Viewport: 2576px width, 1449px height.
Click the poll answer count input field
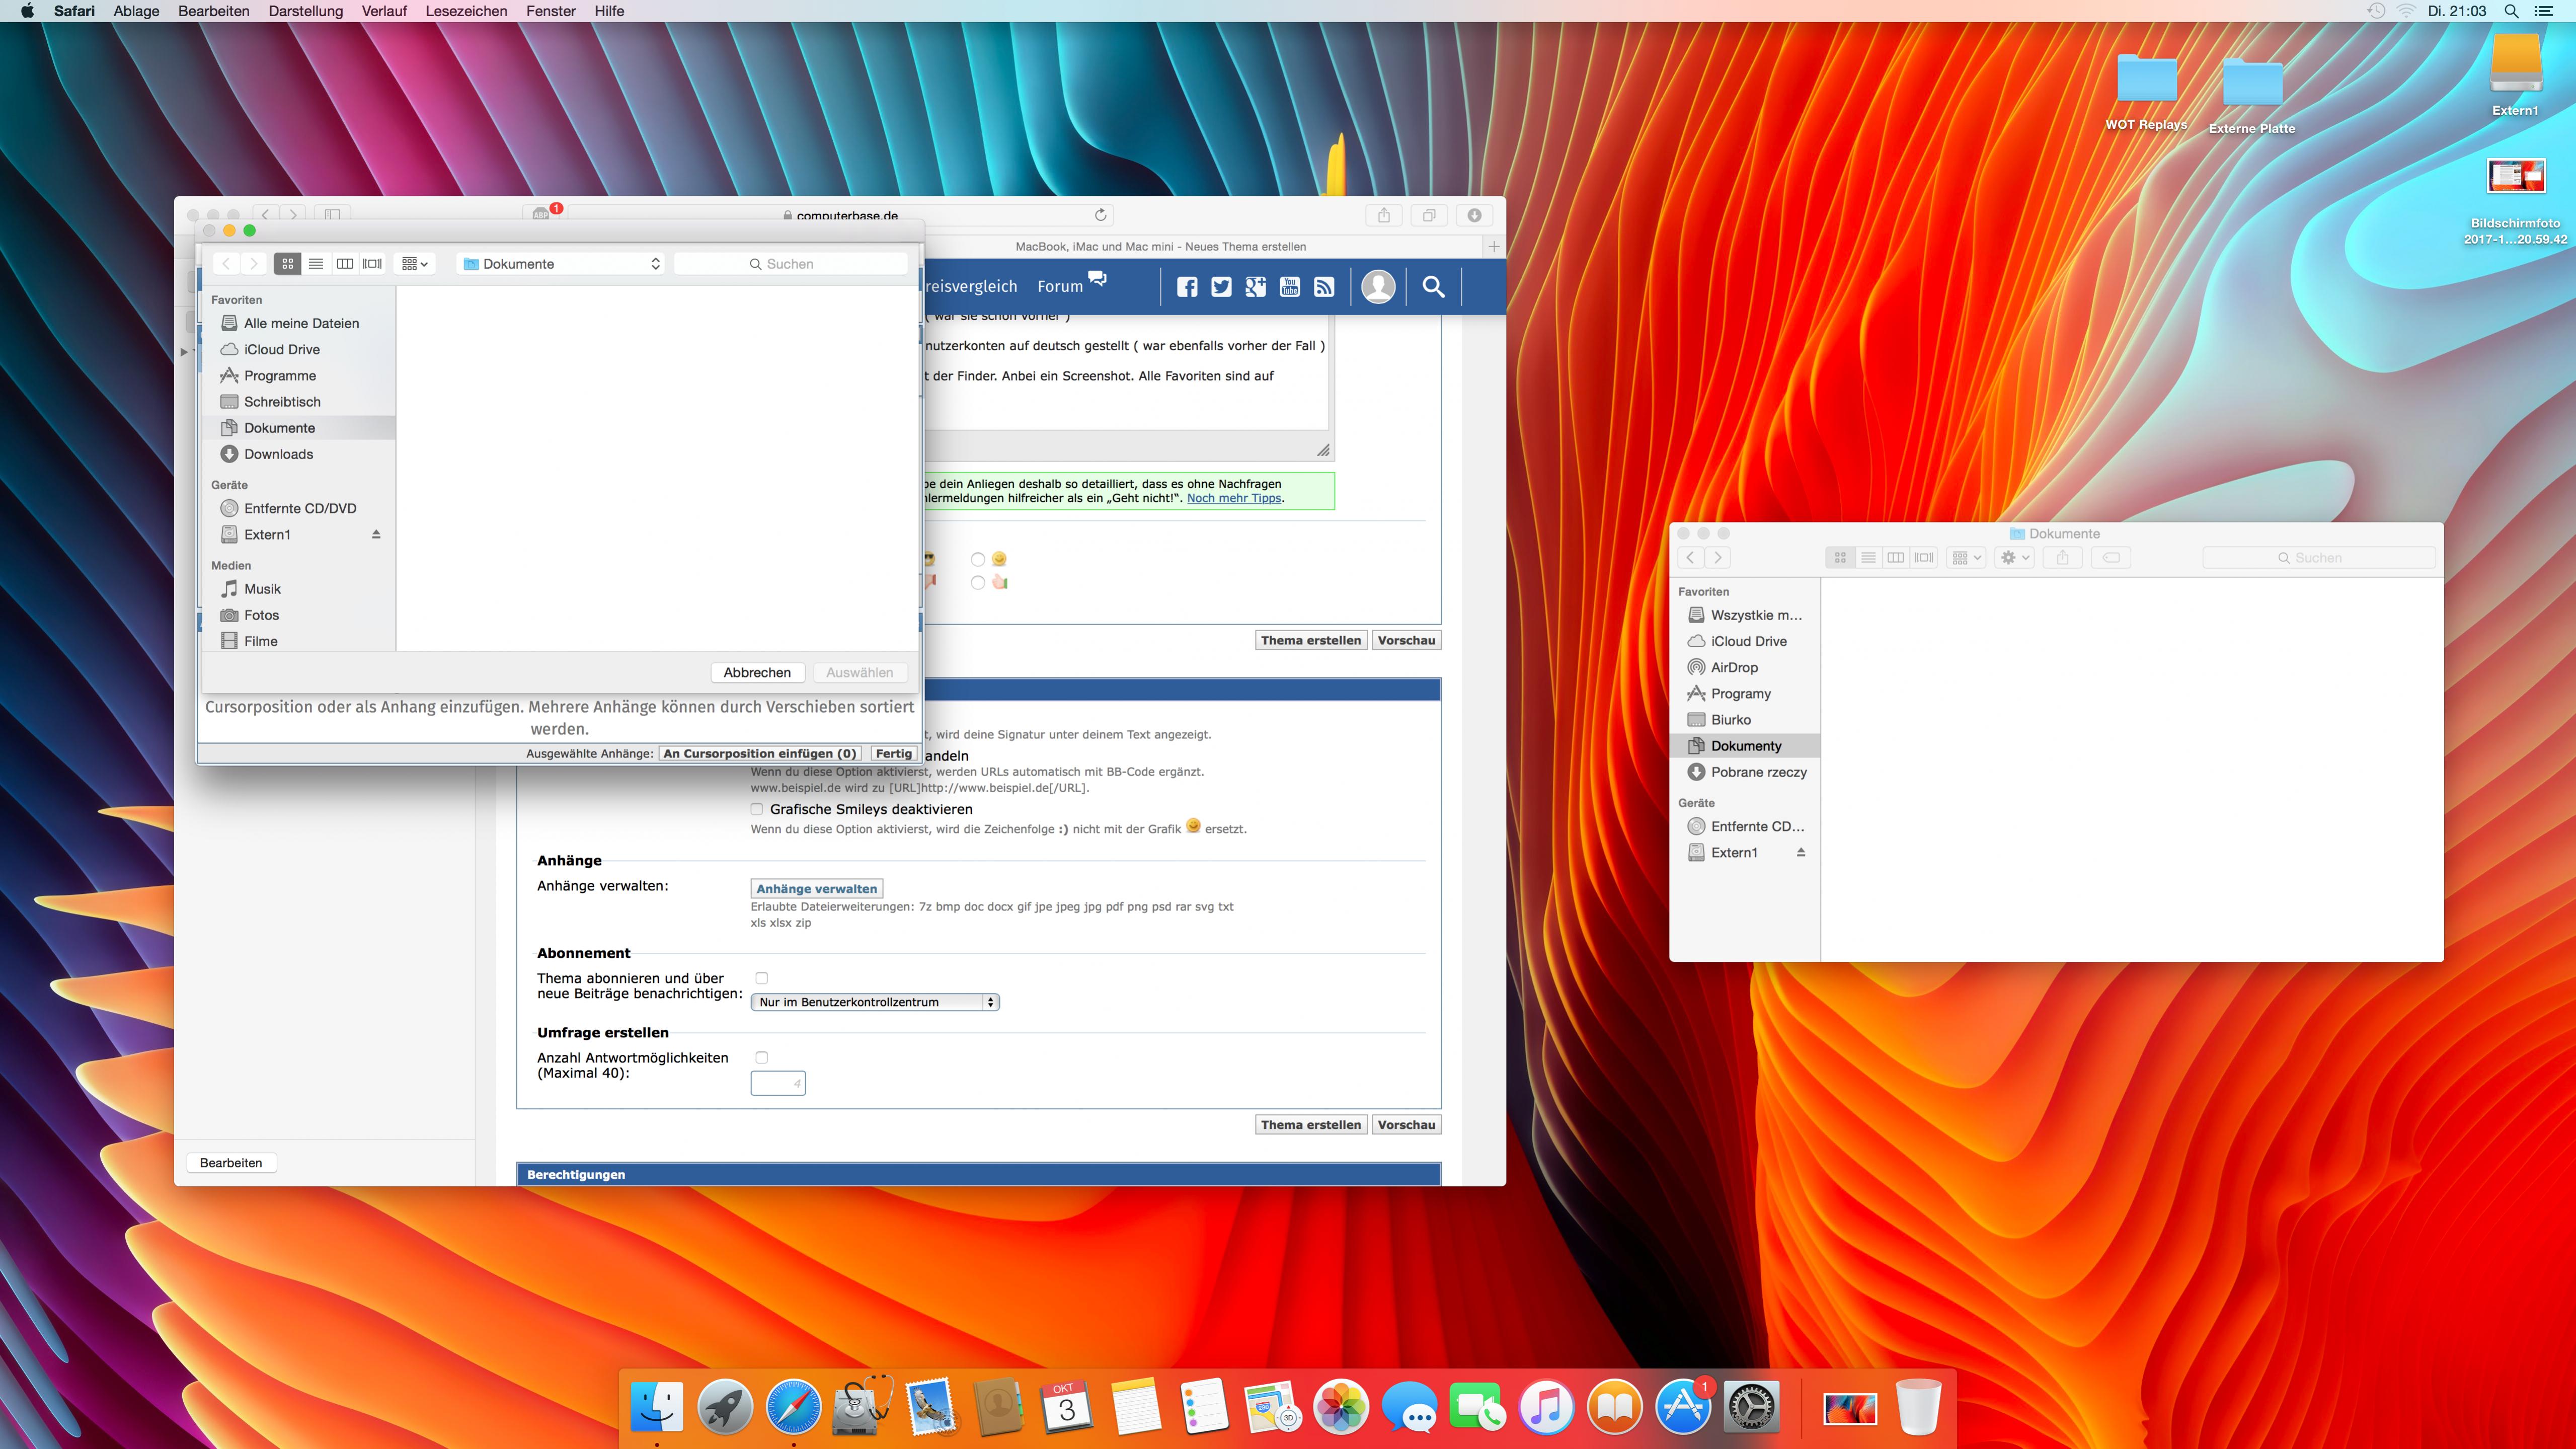tap(778, 1083)
